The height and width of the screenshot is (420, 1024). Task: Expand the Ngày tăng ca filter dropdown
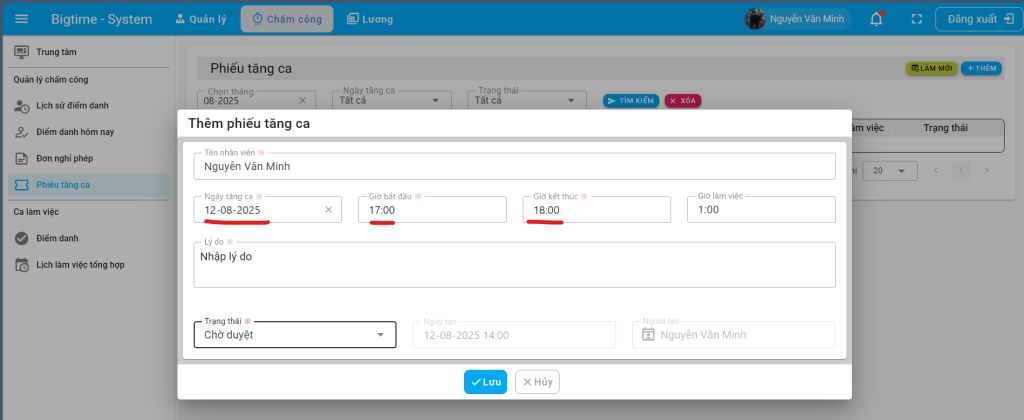click(435, 101)
